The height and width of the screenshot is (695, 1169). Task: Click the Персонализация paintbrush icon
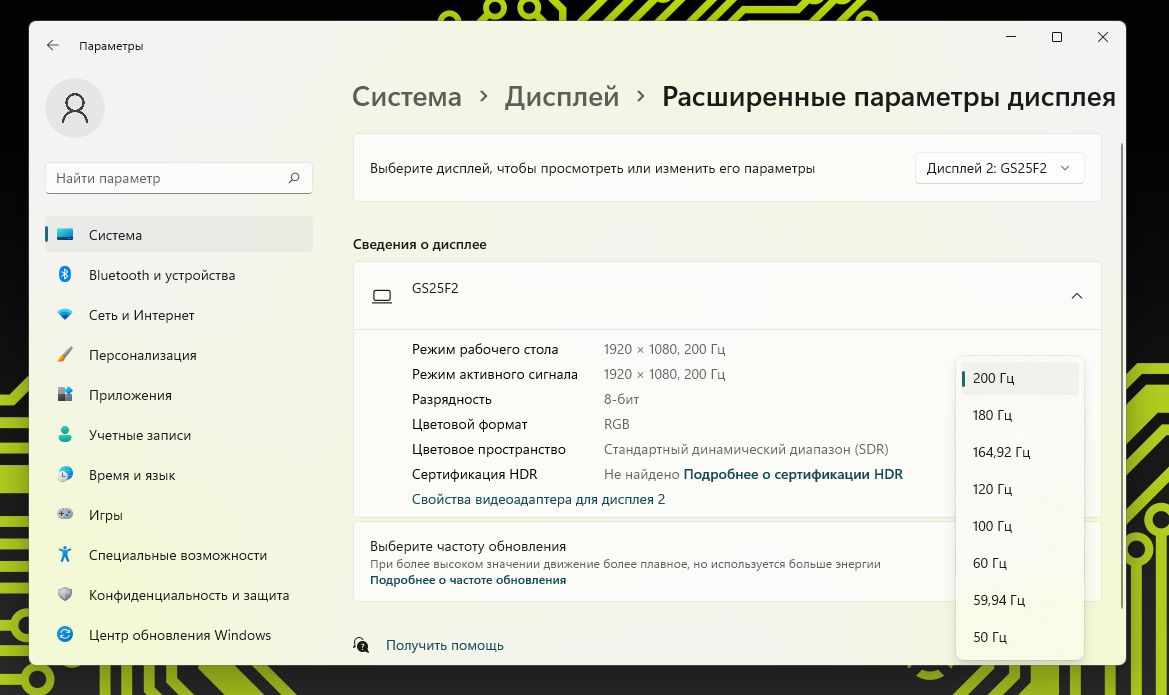coord(65,355)
